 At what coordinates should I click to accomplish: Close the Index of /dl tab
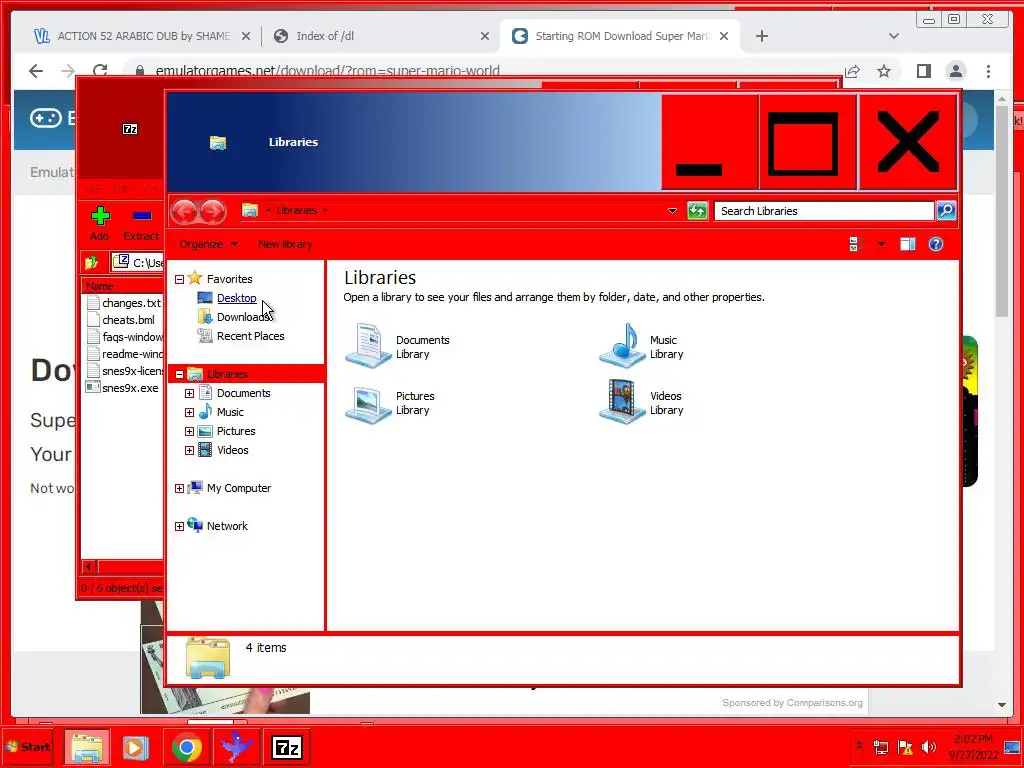tap(485, 36)
